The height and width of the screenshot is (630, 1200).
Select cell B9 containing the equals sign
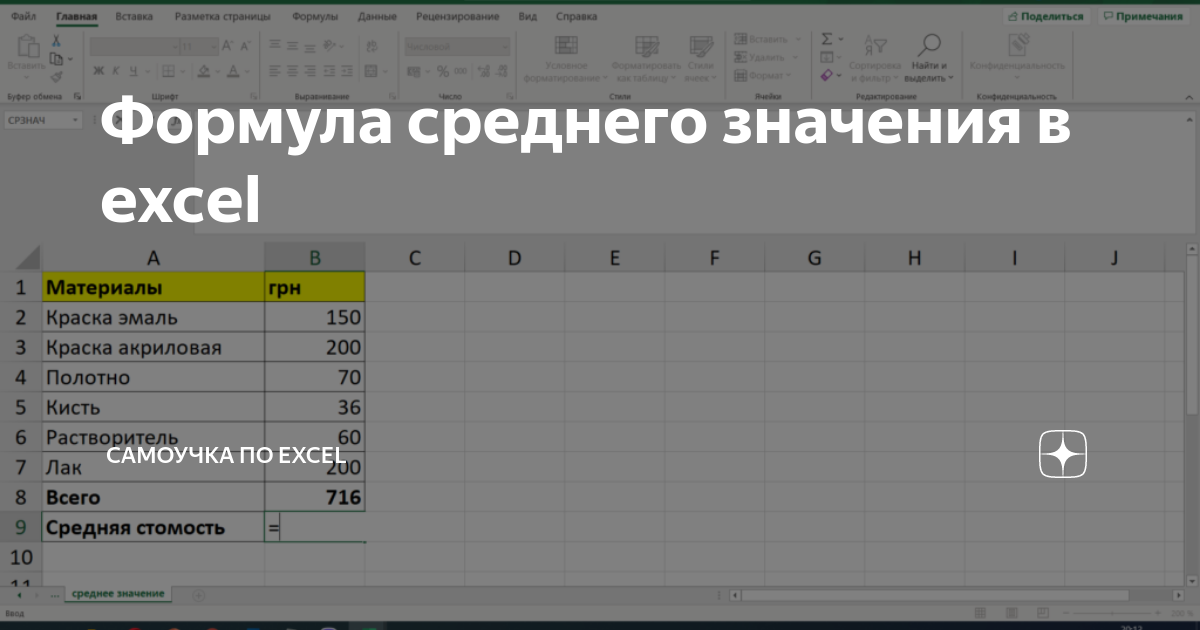315,527
